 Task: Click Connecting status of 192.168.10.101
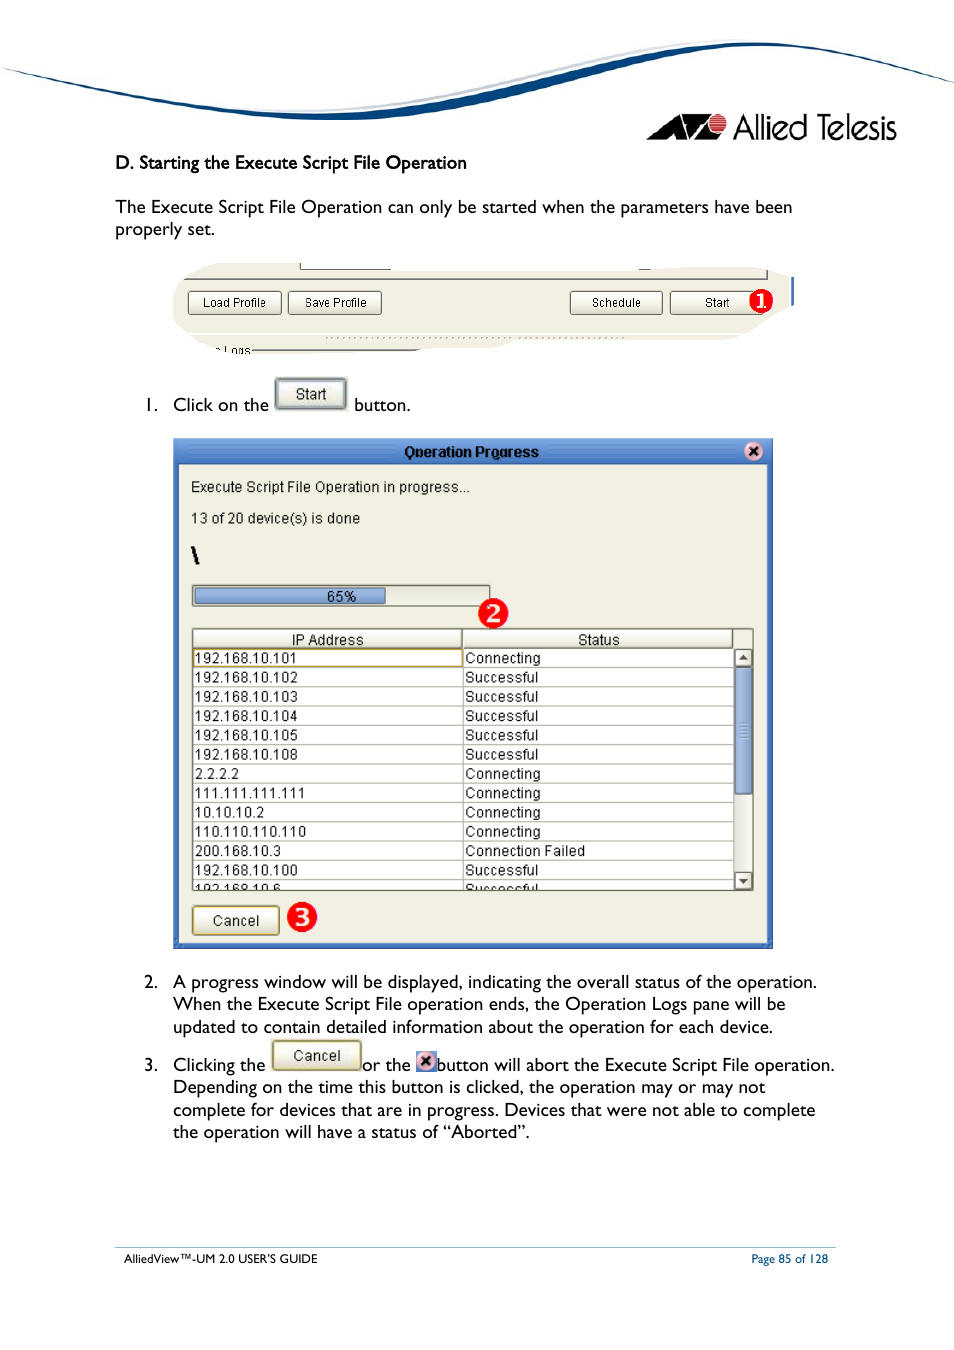click(598, 658)
